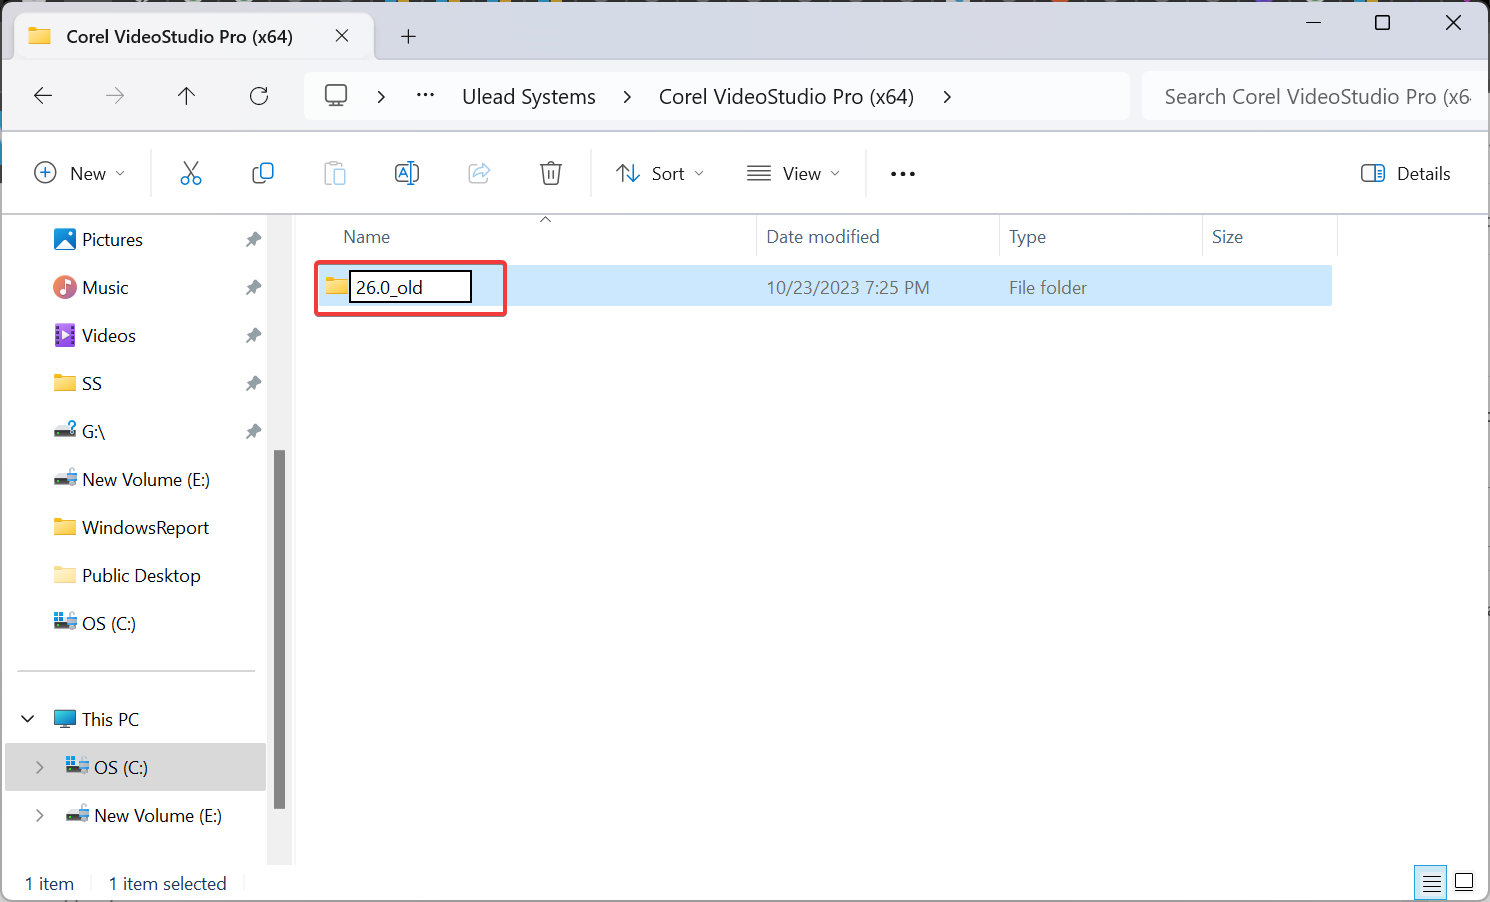The height and width of the screenshot is (902, 1490).
Task: Open the SS pinned folder
Action: [92, 383]
